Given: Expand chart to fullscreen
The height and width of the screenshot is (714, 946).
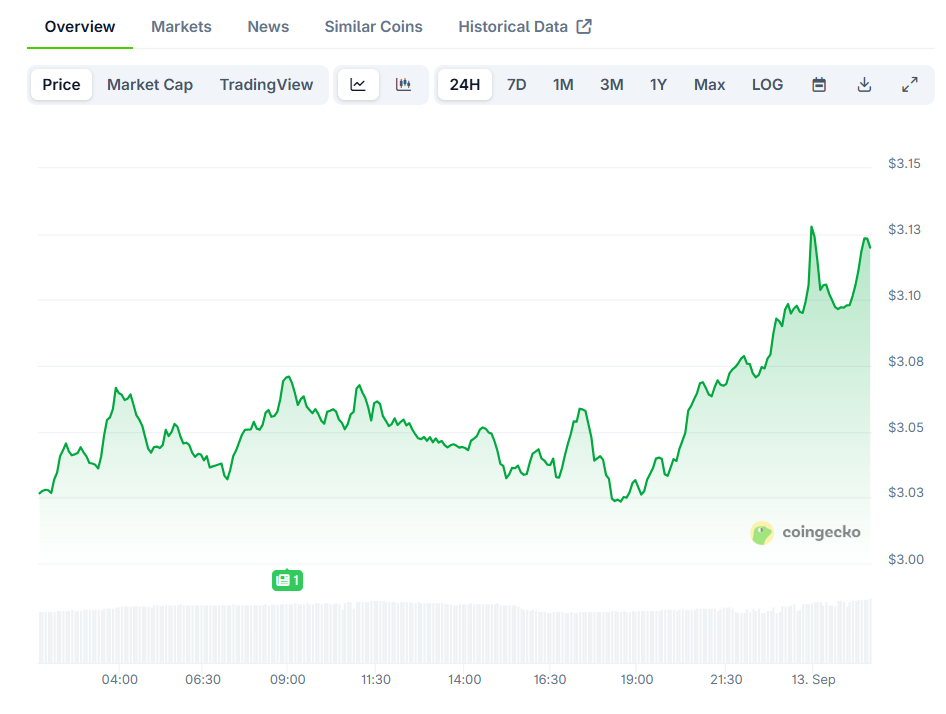Looking at the screenshot, I should (910, 85).
